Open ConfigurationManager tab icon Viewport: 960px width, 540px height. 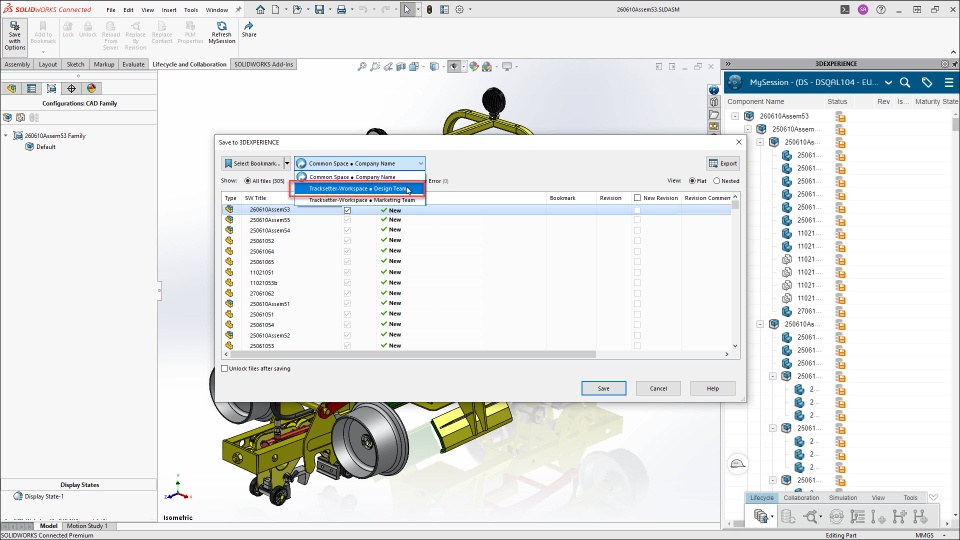coord(51,89)
